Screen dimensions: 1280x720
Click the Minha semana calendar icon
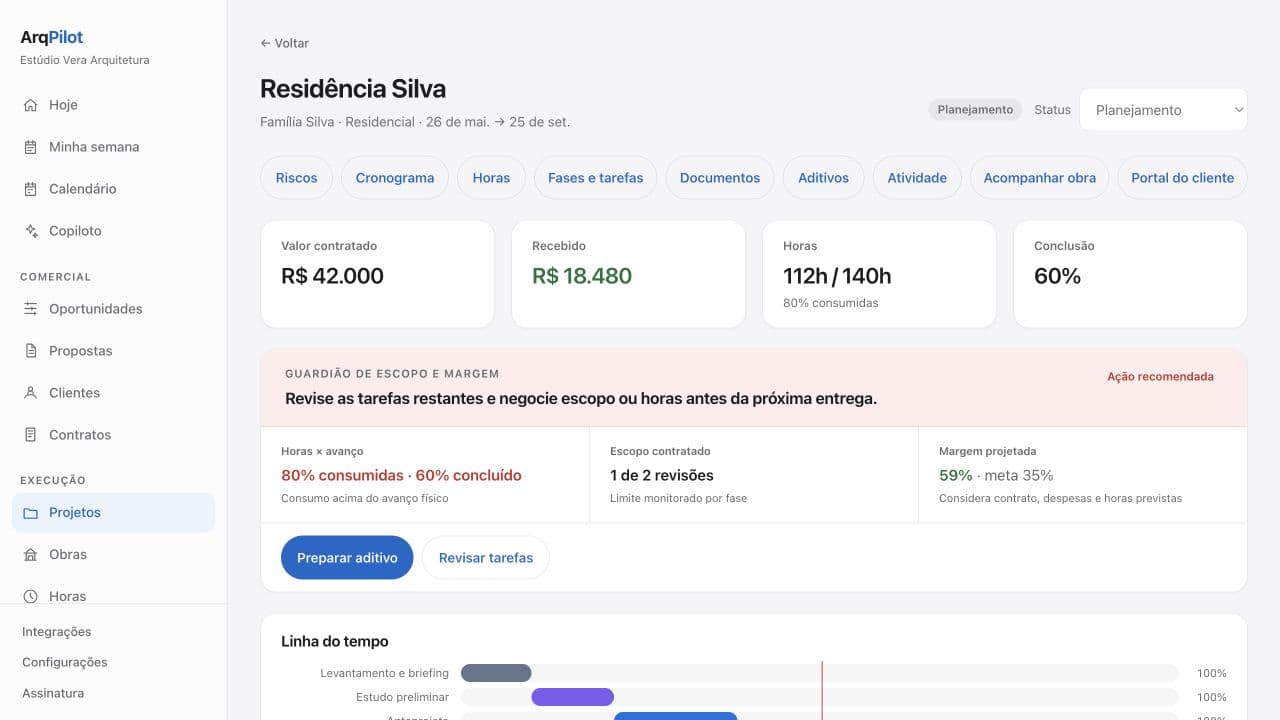point(30,147)
